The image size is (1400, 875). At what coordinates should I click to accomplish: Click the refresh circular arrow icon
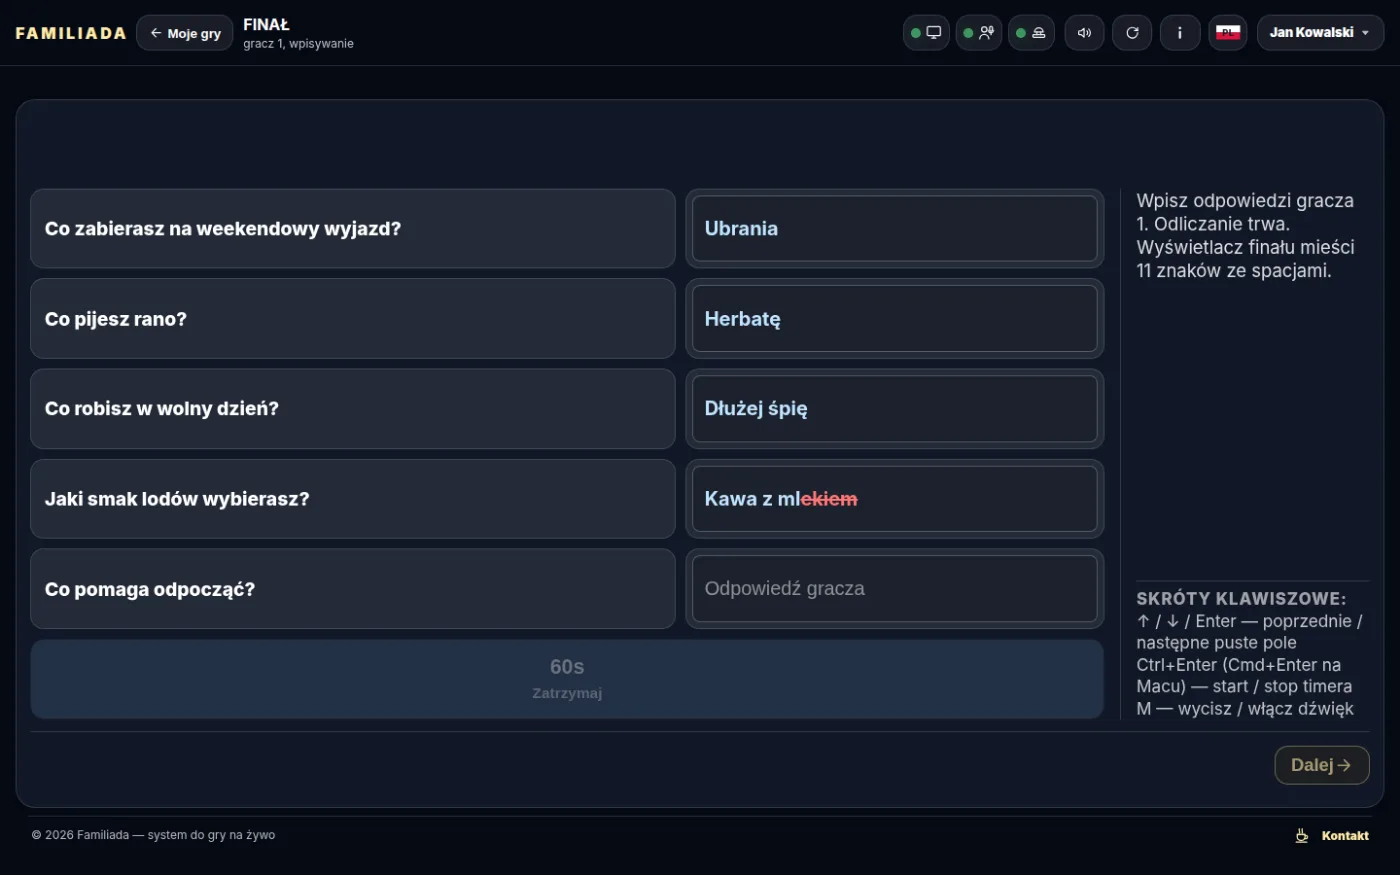(x=1132, y=33)
